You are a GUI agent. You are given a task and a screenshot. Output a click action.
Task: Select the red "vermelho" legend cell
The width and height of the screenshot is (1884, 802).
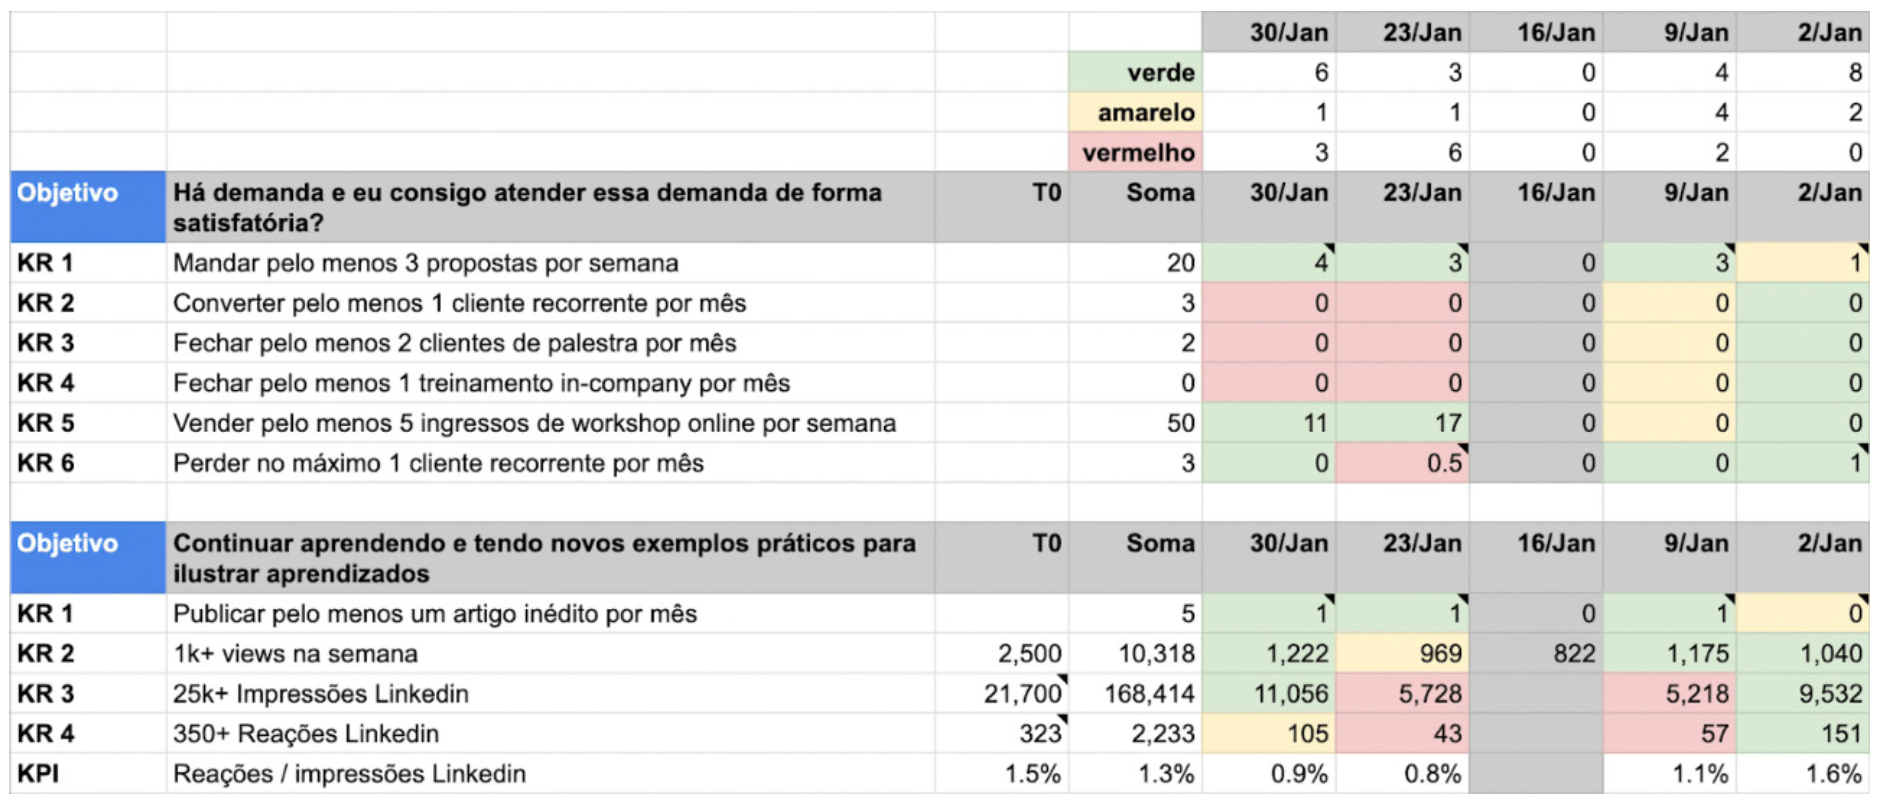[x=1135, y=152]
